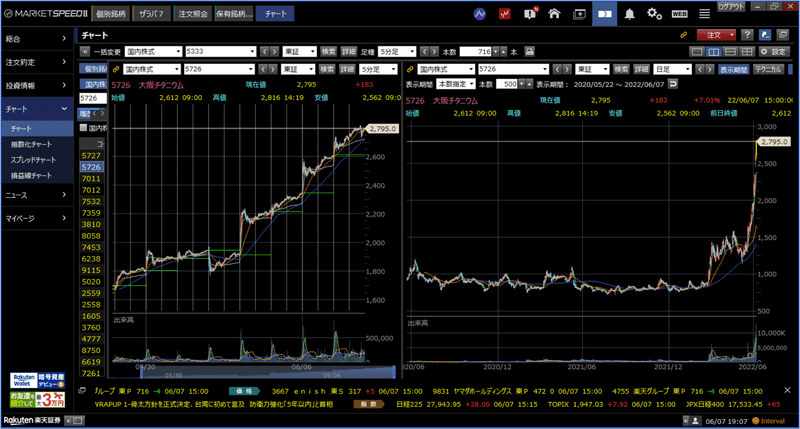Toggle the 表示期間 button on right chart
The width and height of the screenshot is (800, 429).
[734, 69]
